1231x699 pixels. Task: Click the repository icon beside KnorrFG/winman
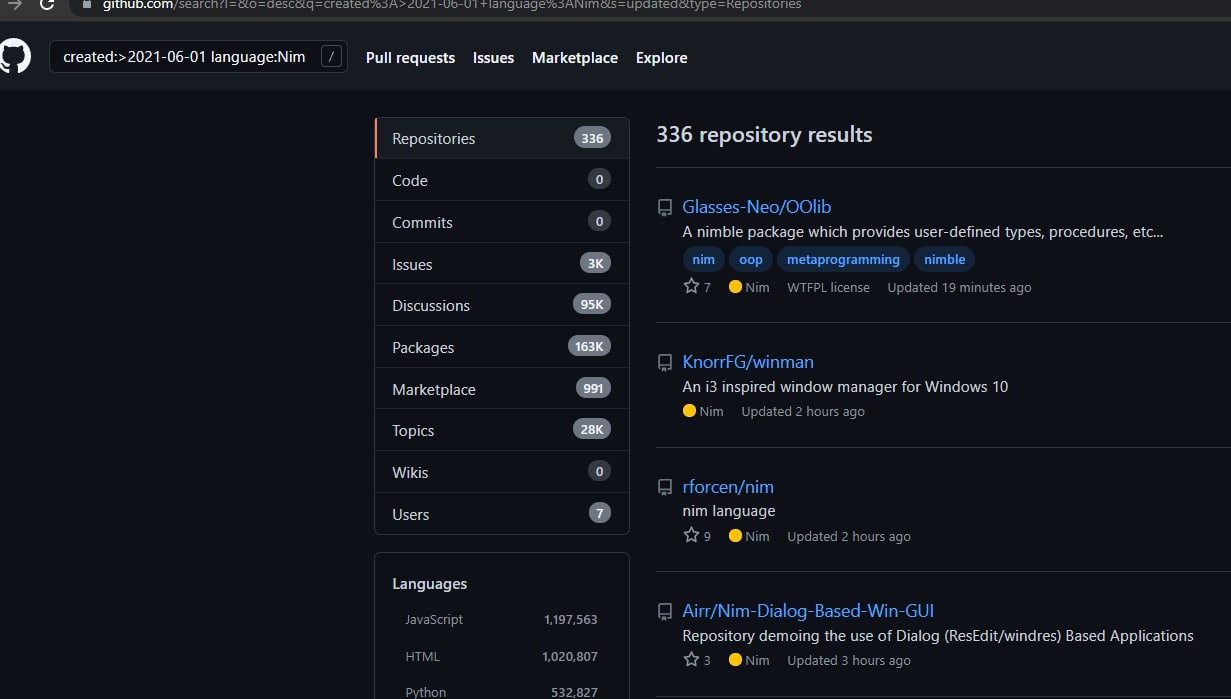click(x=665, y=363)
